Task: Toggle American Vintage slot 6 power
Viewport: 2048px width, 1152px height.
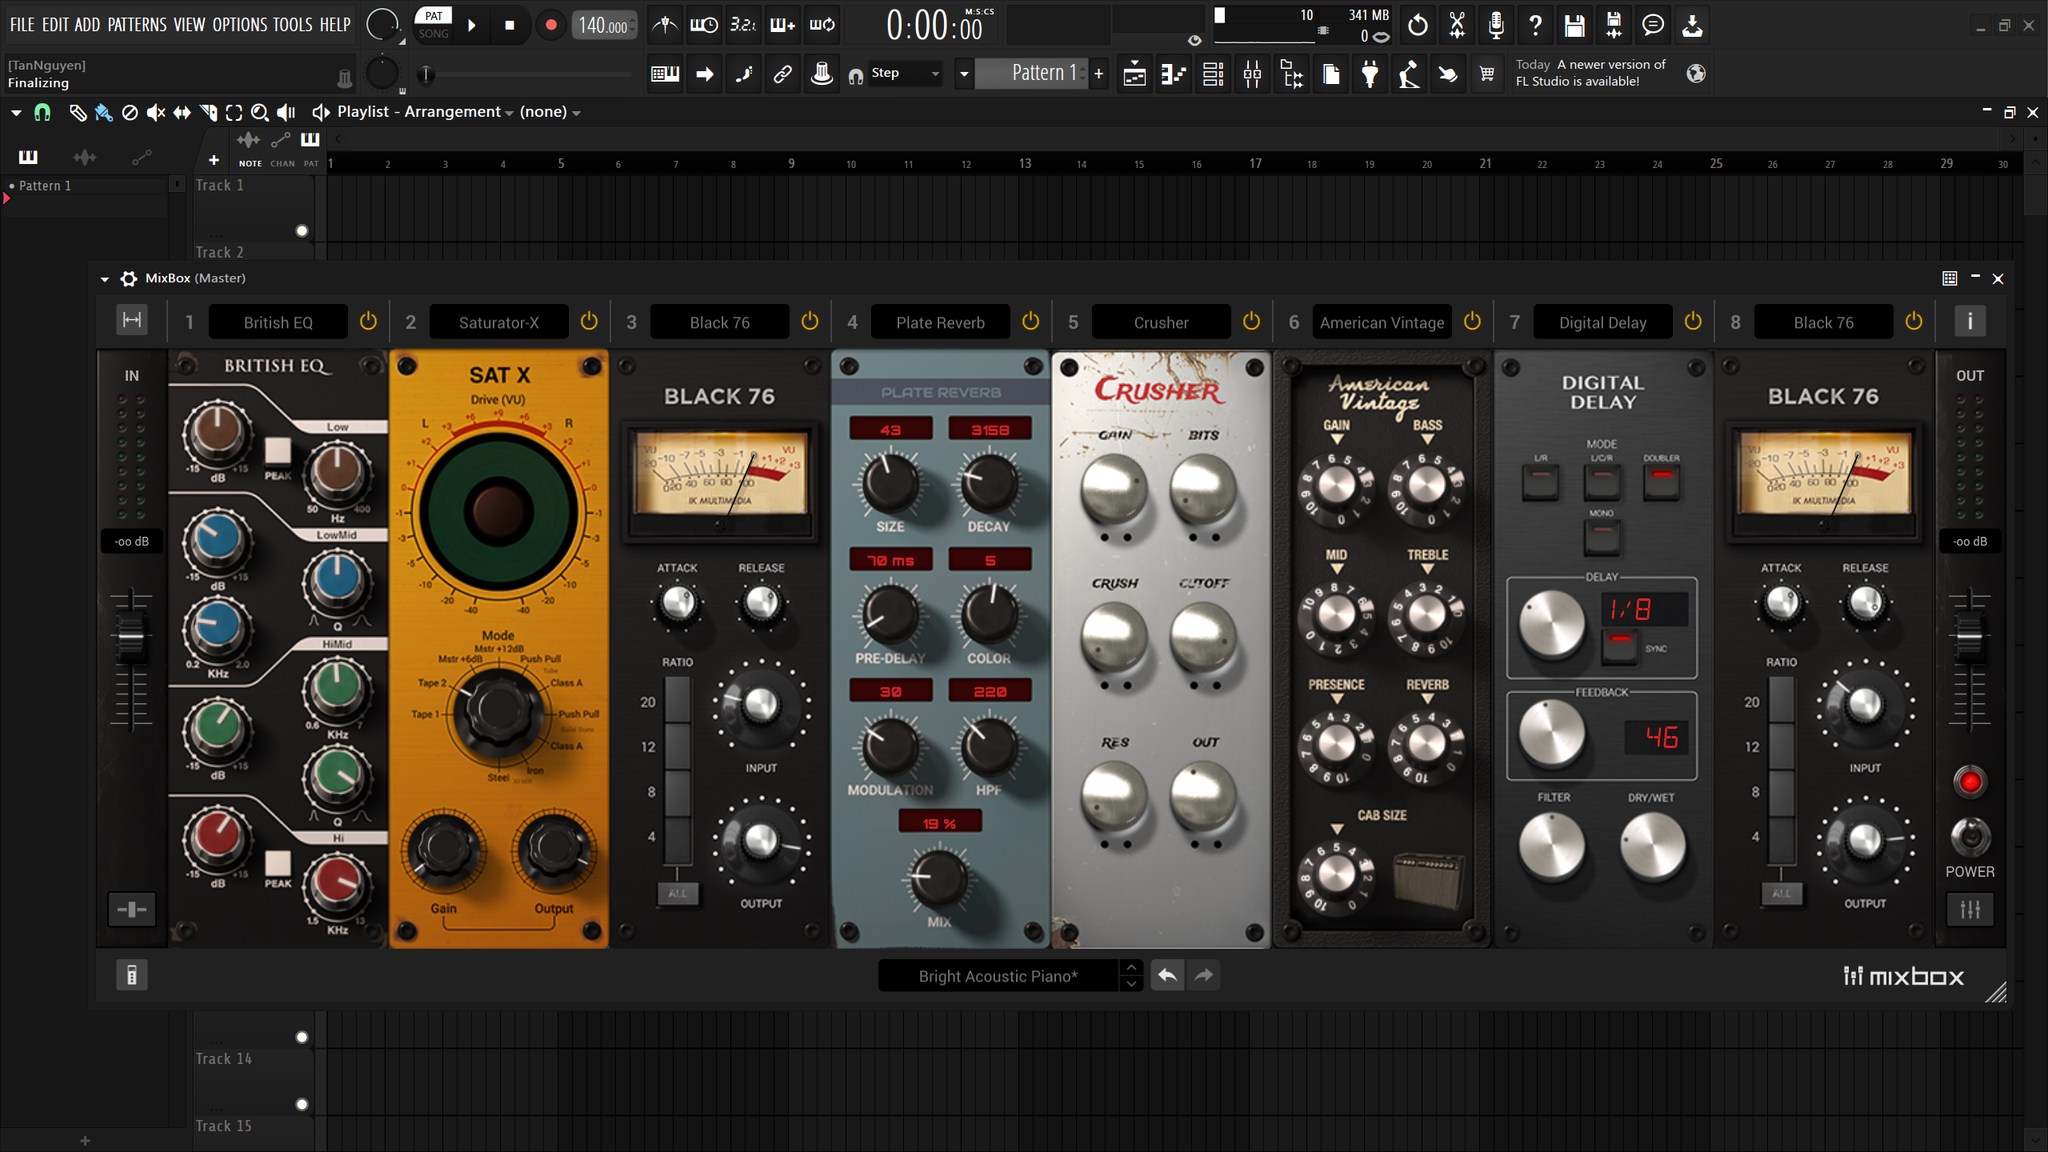Action: click(1472, 321)
